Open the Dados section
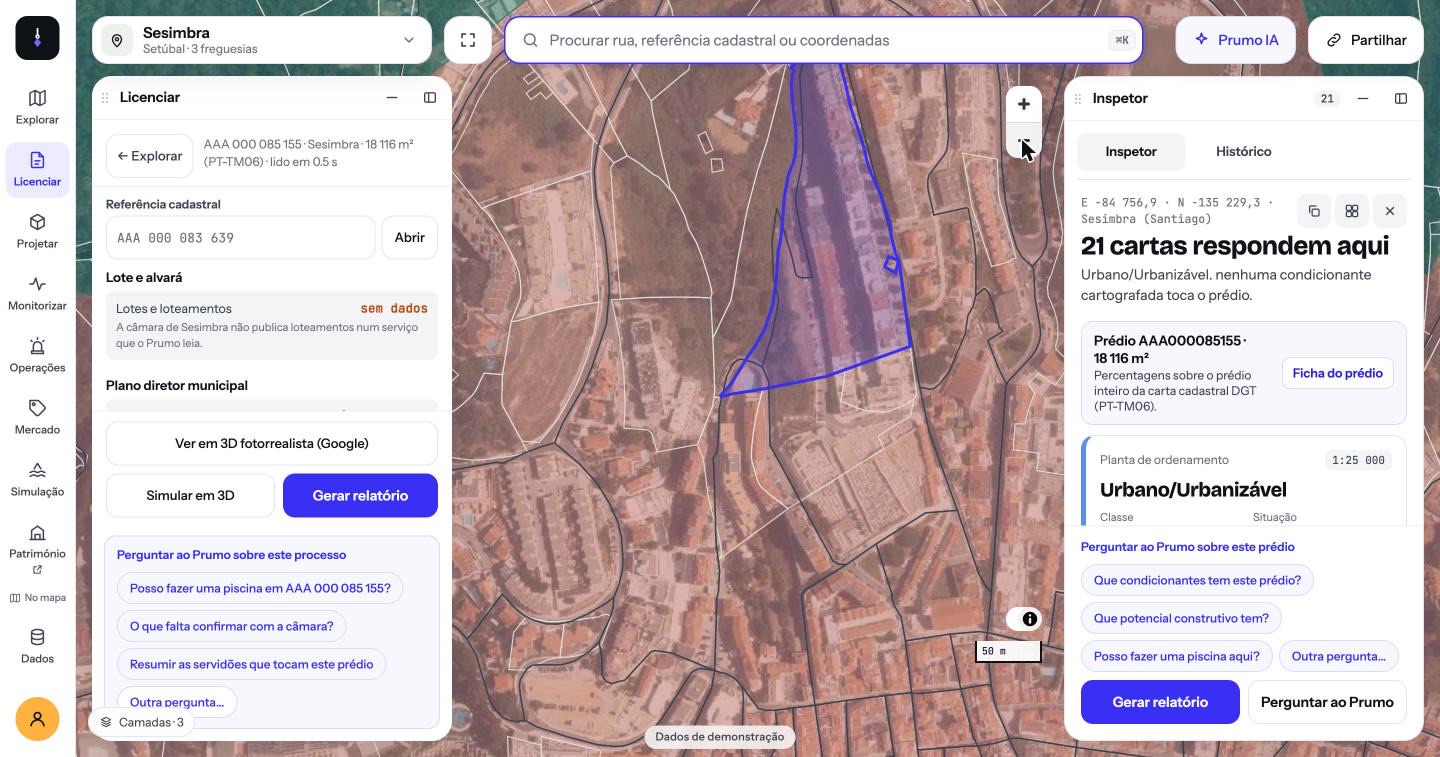The height and width of the screenshot is (757, 1440). (37, 646)
